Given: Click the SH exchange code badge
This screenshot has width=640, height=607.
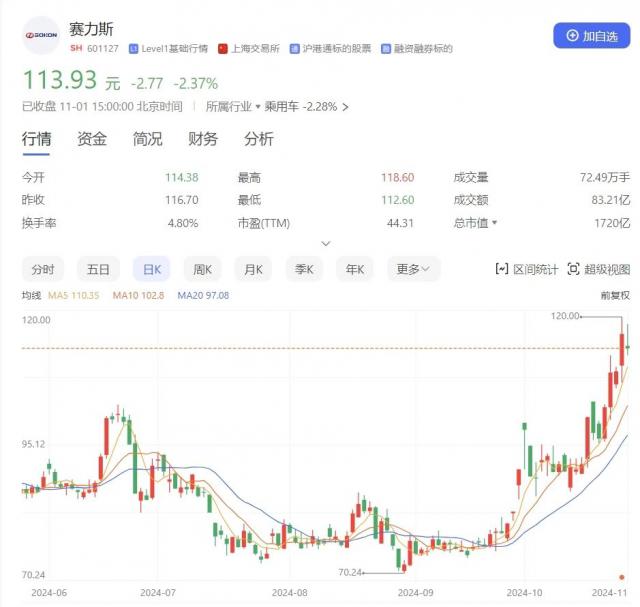Looking at the screenshot, I should click(x=76, y=48).
